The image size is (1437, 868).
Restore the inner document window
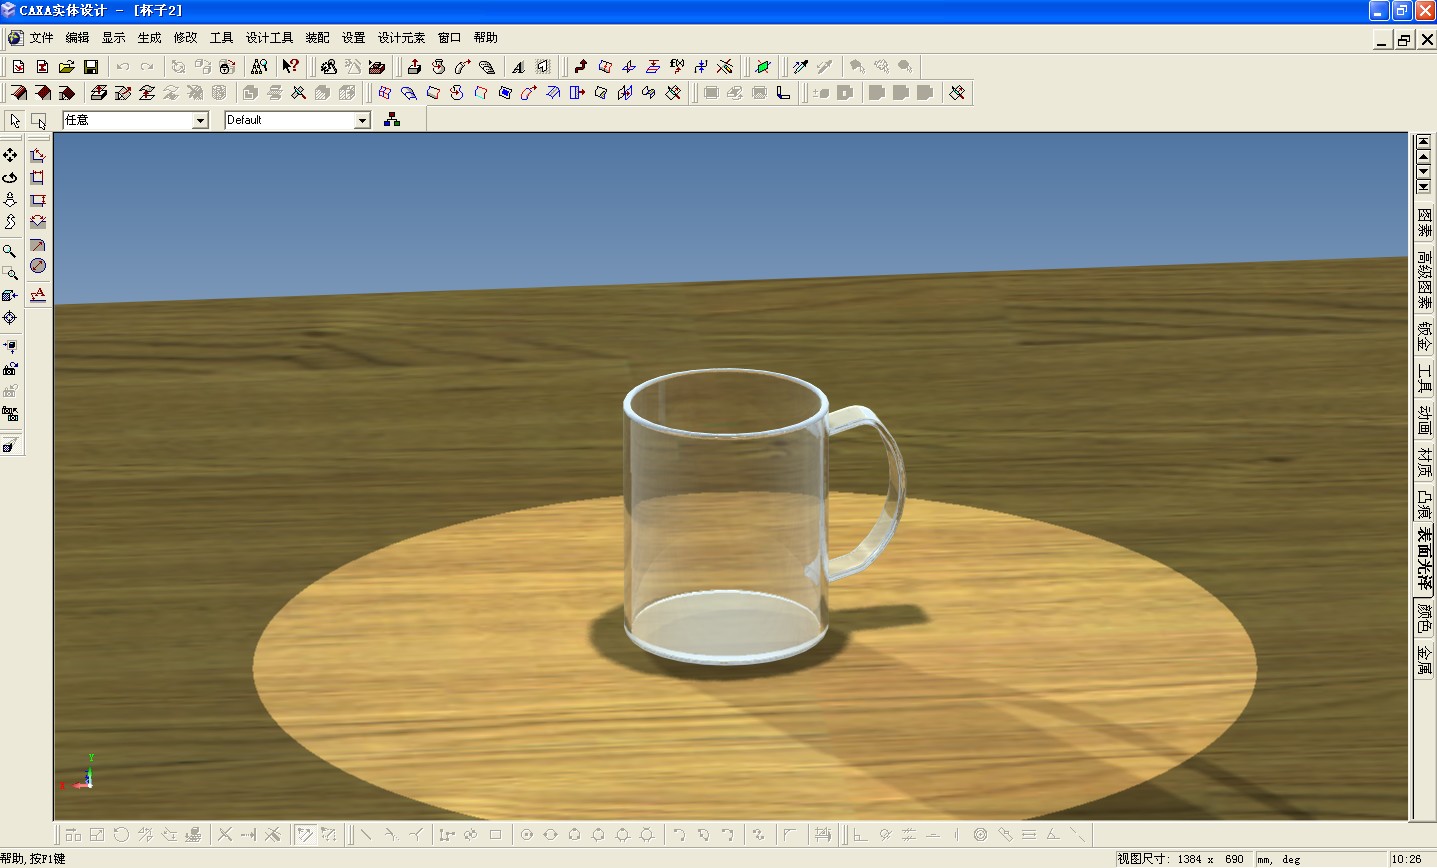tap(1404, 40)
